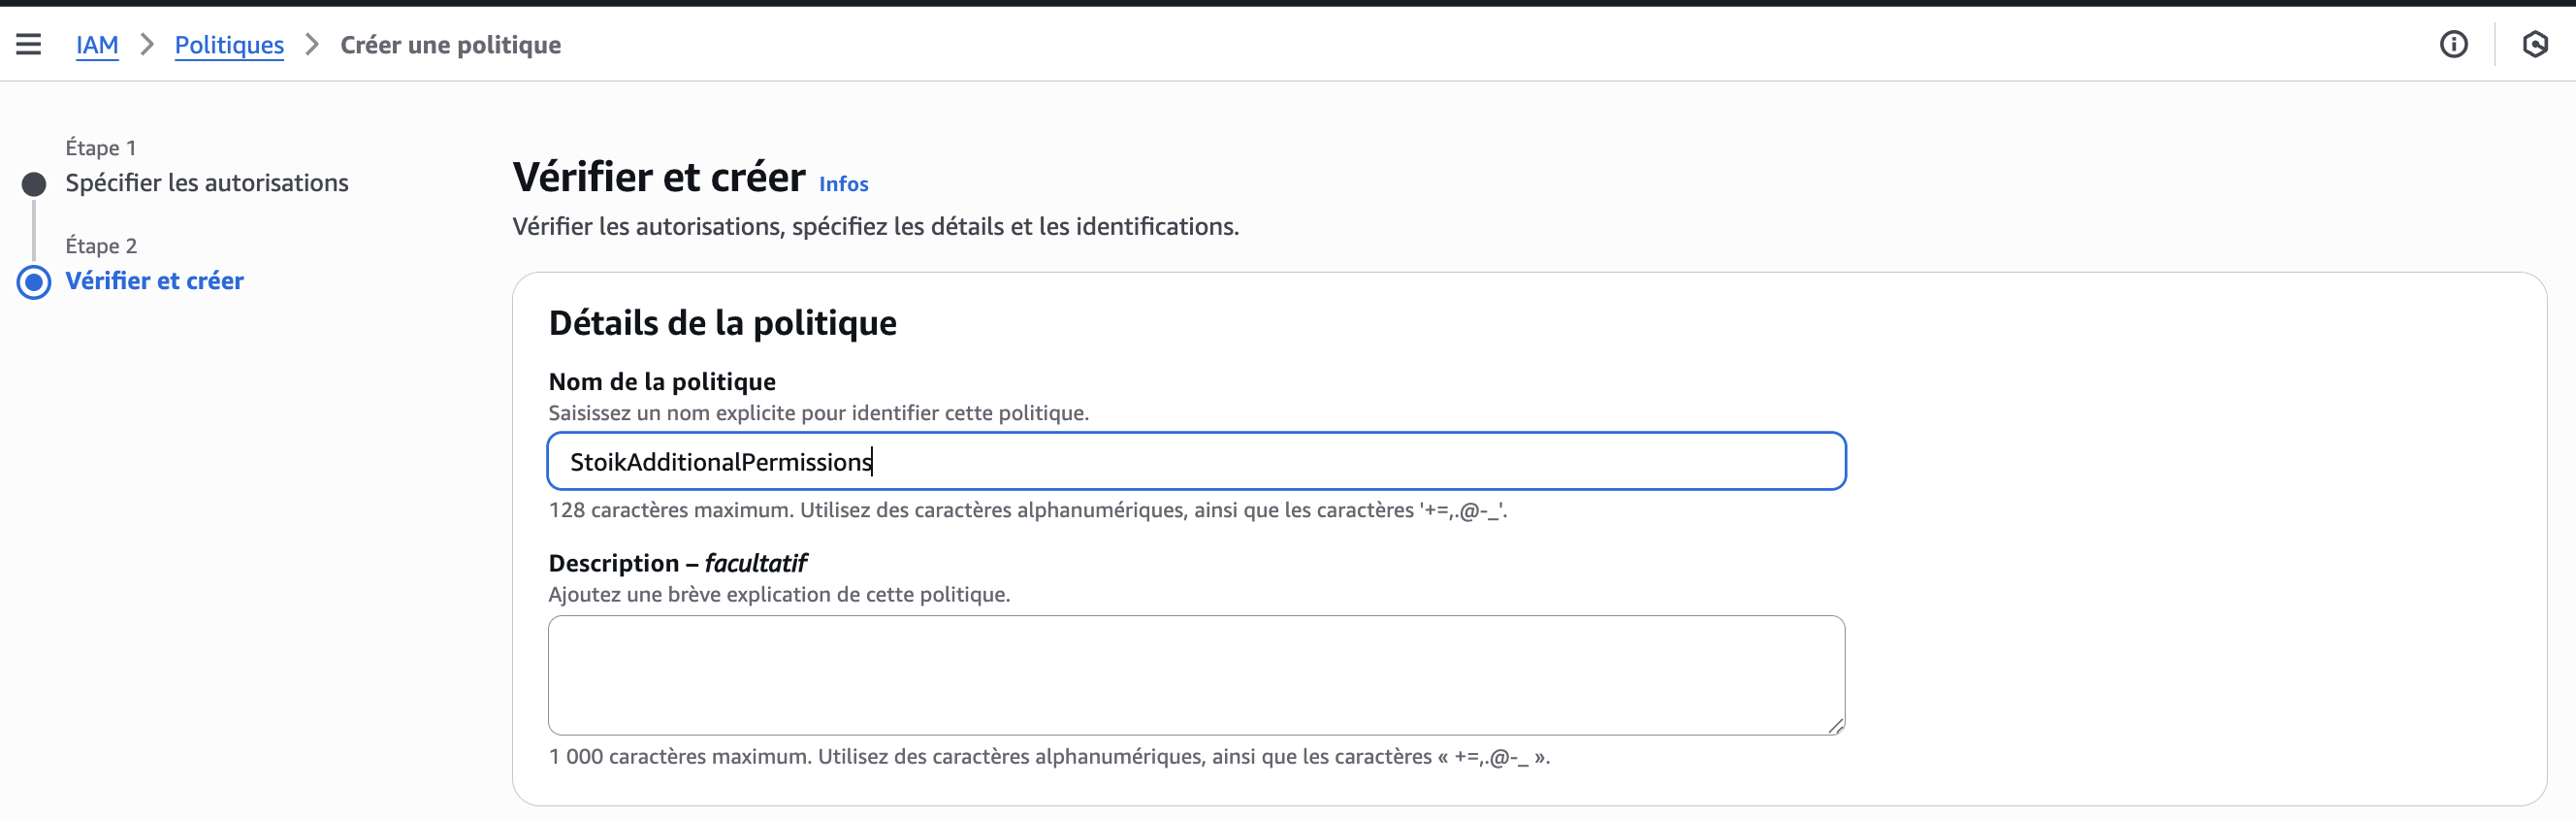Select the blue Étape 2 step indicator
This screenshot has height=819, width=2576.
[x=34, y=282]
